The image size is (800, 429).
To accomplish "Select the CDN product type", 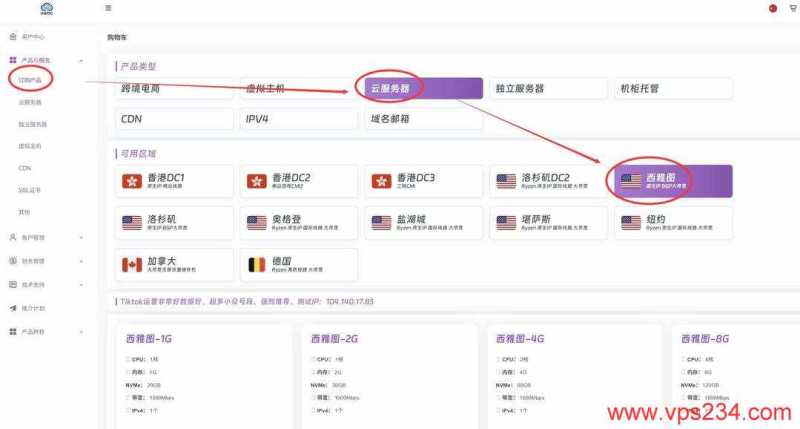I will (x=174, y=119).
